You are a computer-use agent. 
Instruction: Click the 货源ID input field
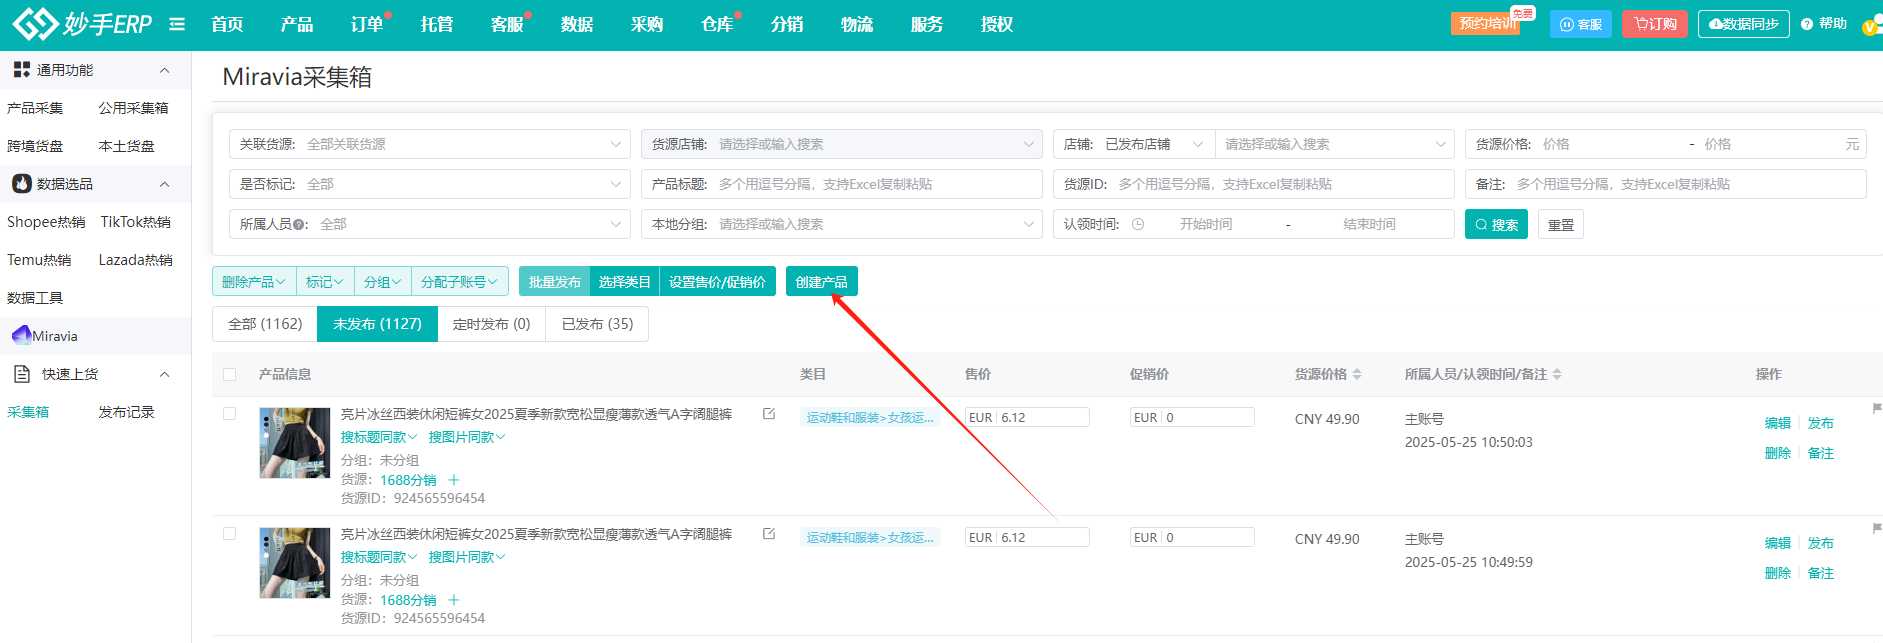tap(1254, 184)
